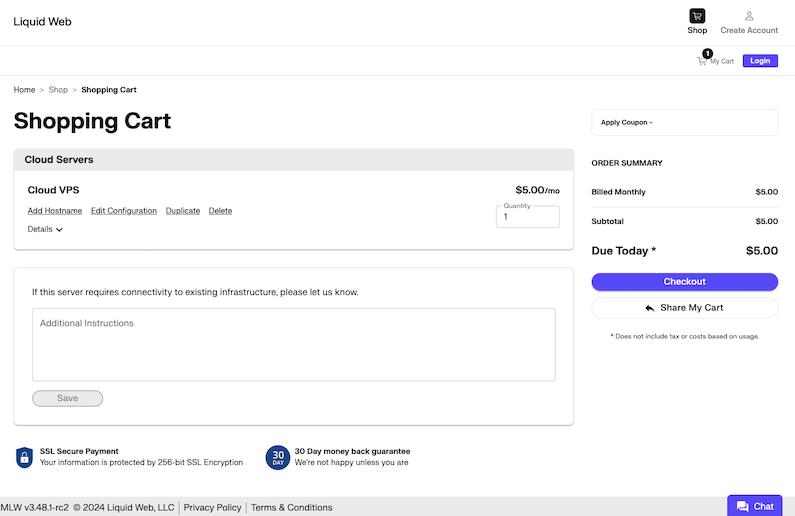Expand the Apply Coupon dropdown
The width and height of the screenshot is (795, 516).
coord(684,123)
